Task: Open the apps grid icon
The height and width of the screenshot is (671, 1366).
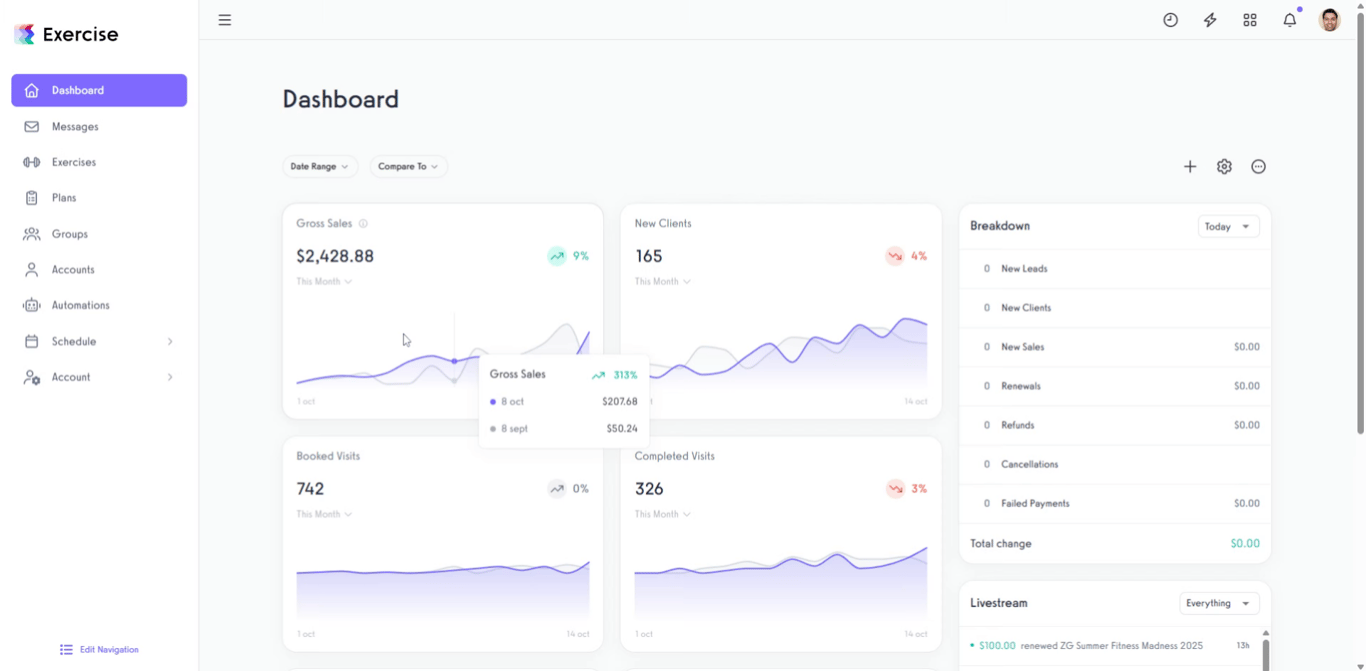Action: (1250, 20)
